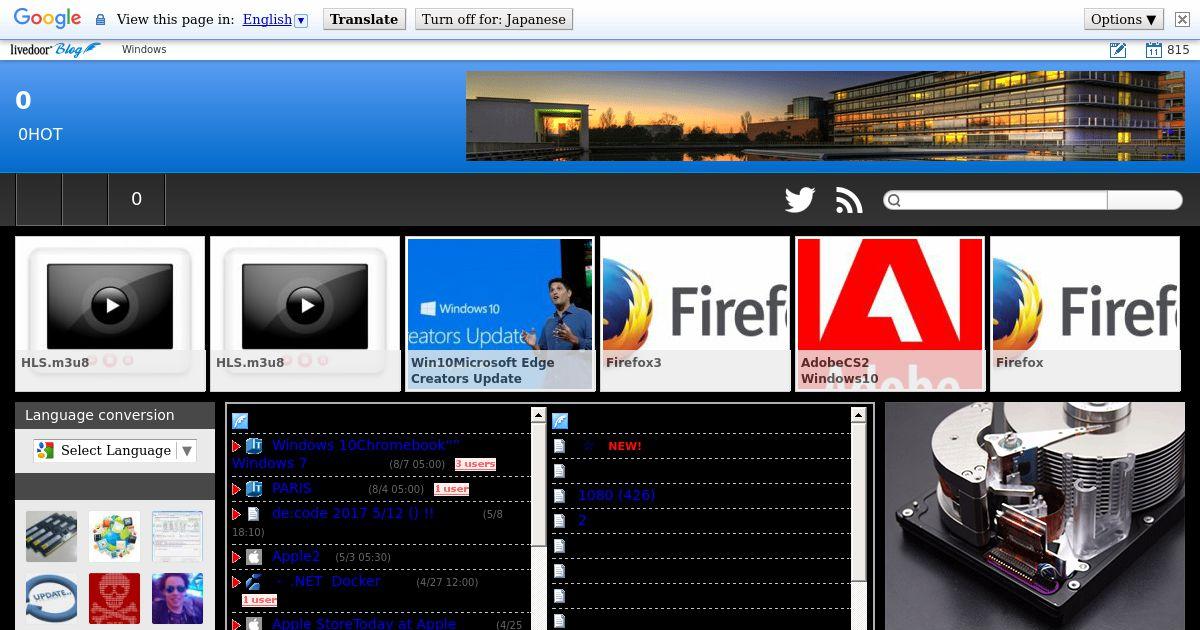Click the document icon beside de:code 2017
Viewport: 1200px width, 630px height.
tap(254, 514)
